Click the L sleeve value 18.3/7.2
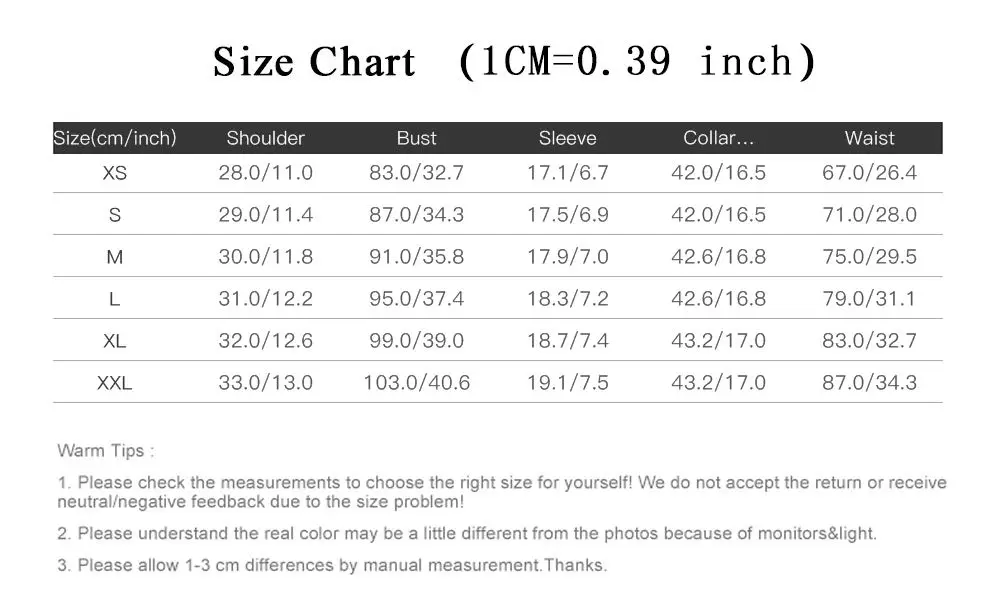Image resolution: width=1001 pixels, height=605 pixels. (x=568, y=299)
